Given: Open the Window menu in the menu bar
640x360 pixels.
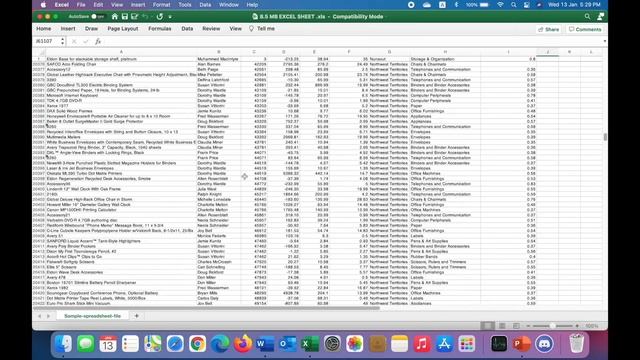Looking at the screenshot, I should click(229, 5).
